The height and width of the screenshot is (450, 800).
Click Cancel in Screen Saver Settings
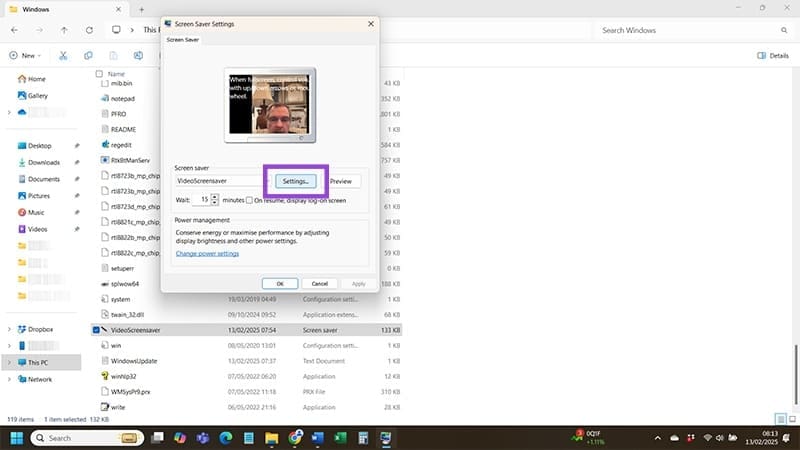point(319,284)
